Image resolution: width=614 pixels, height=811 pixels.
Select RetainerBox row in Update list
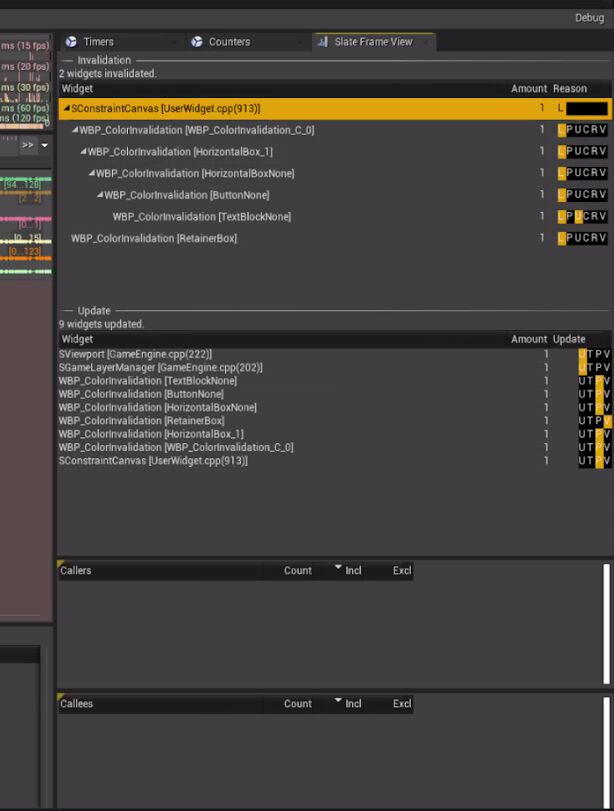pyautogui.click(x=335, y=421)
